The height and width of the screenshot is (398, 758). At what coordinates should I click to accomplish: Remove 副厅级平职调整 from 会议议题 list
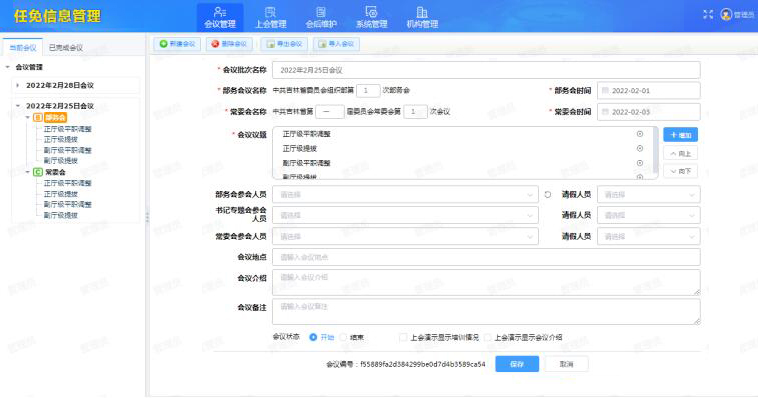(x=640, y=163)
